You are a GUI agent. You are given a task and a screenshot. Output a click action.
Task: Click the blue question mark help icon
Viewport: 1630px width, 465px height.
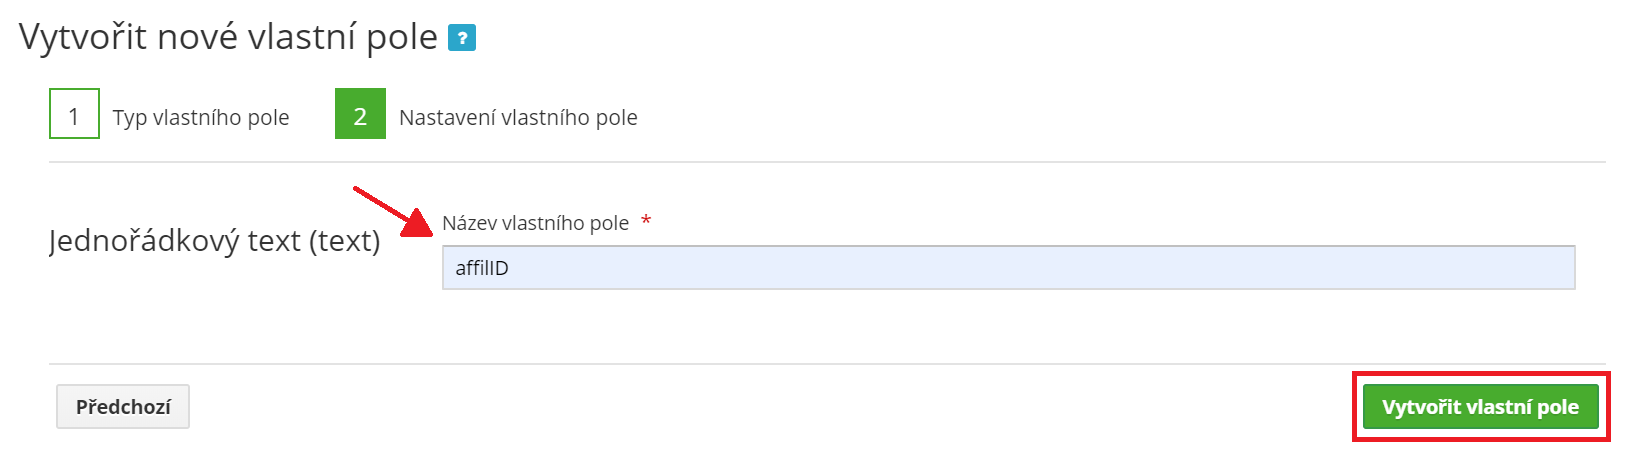(x=461, y=38)
